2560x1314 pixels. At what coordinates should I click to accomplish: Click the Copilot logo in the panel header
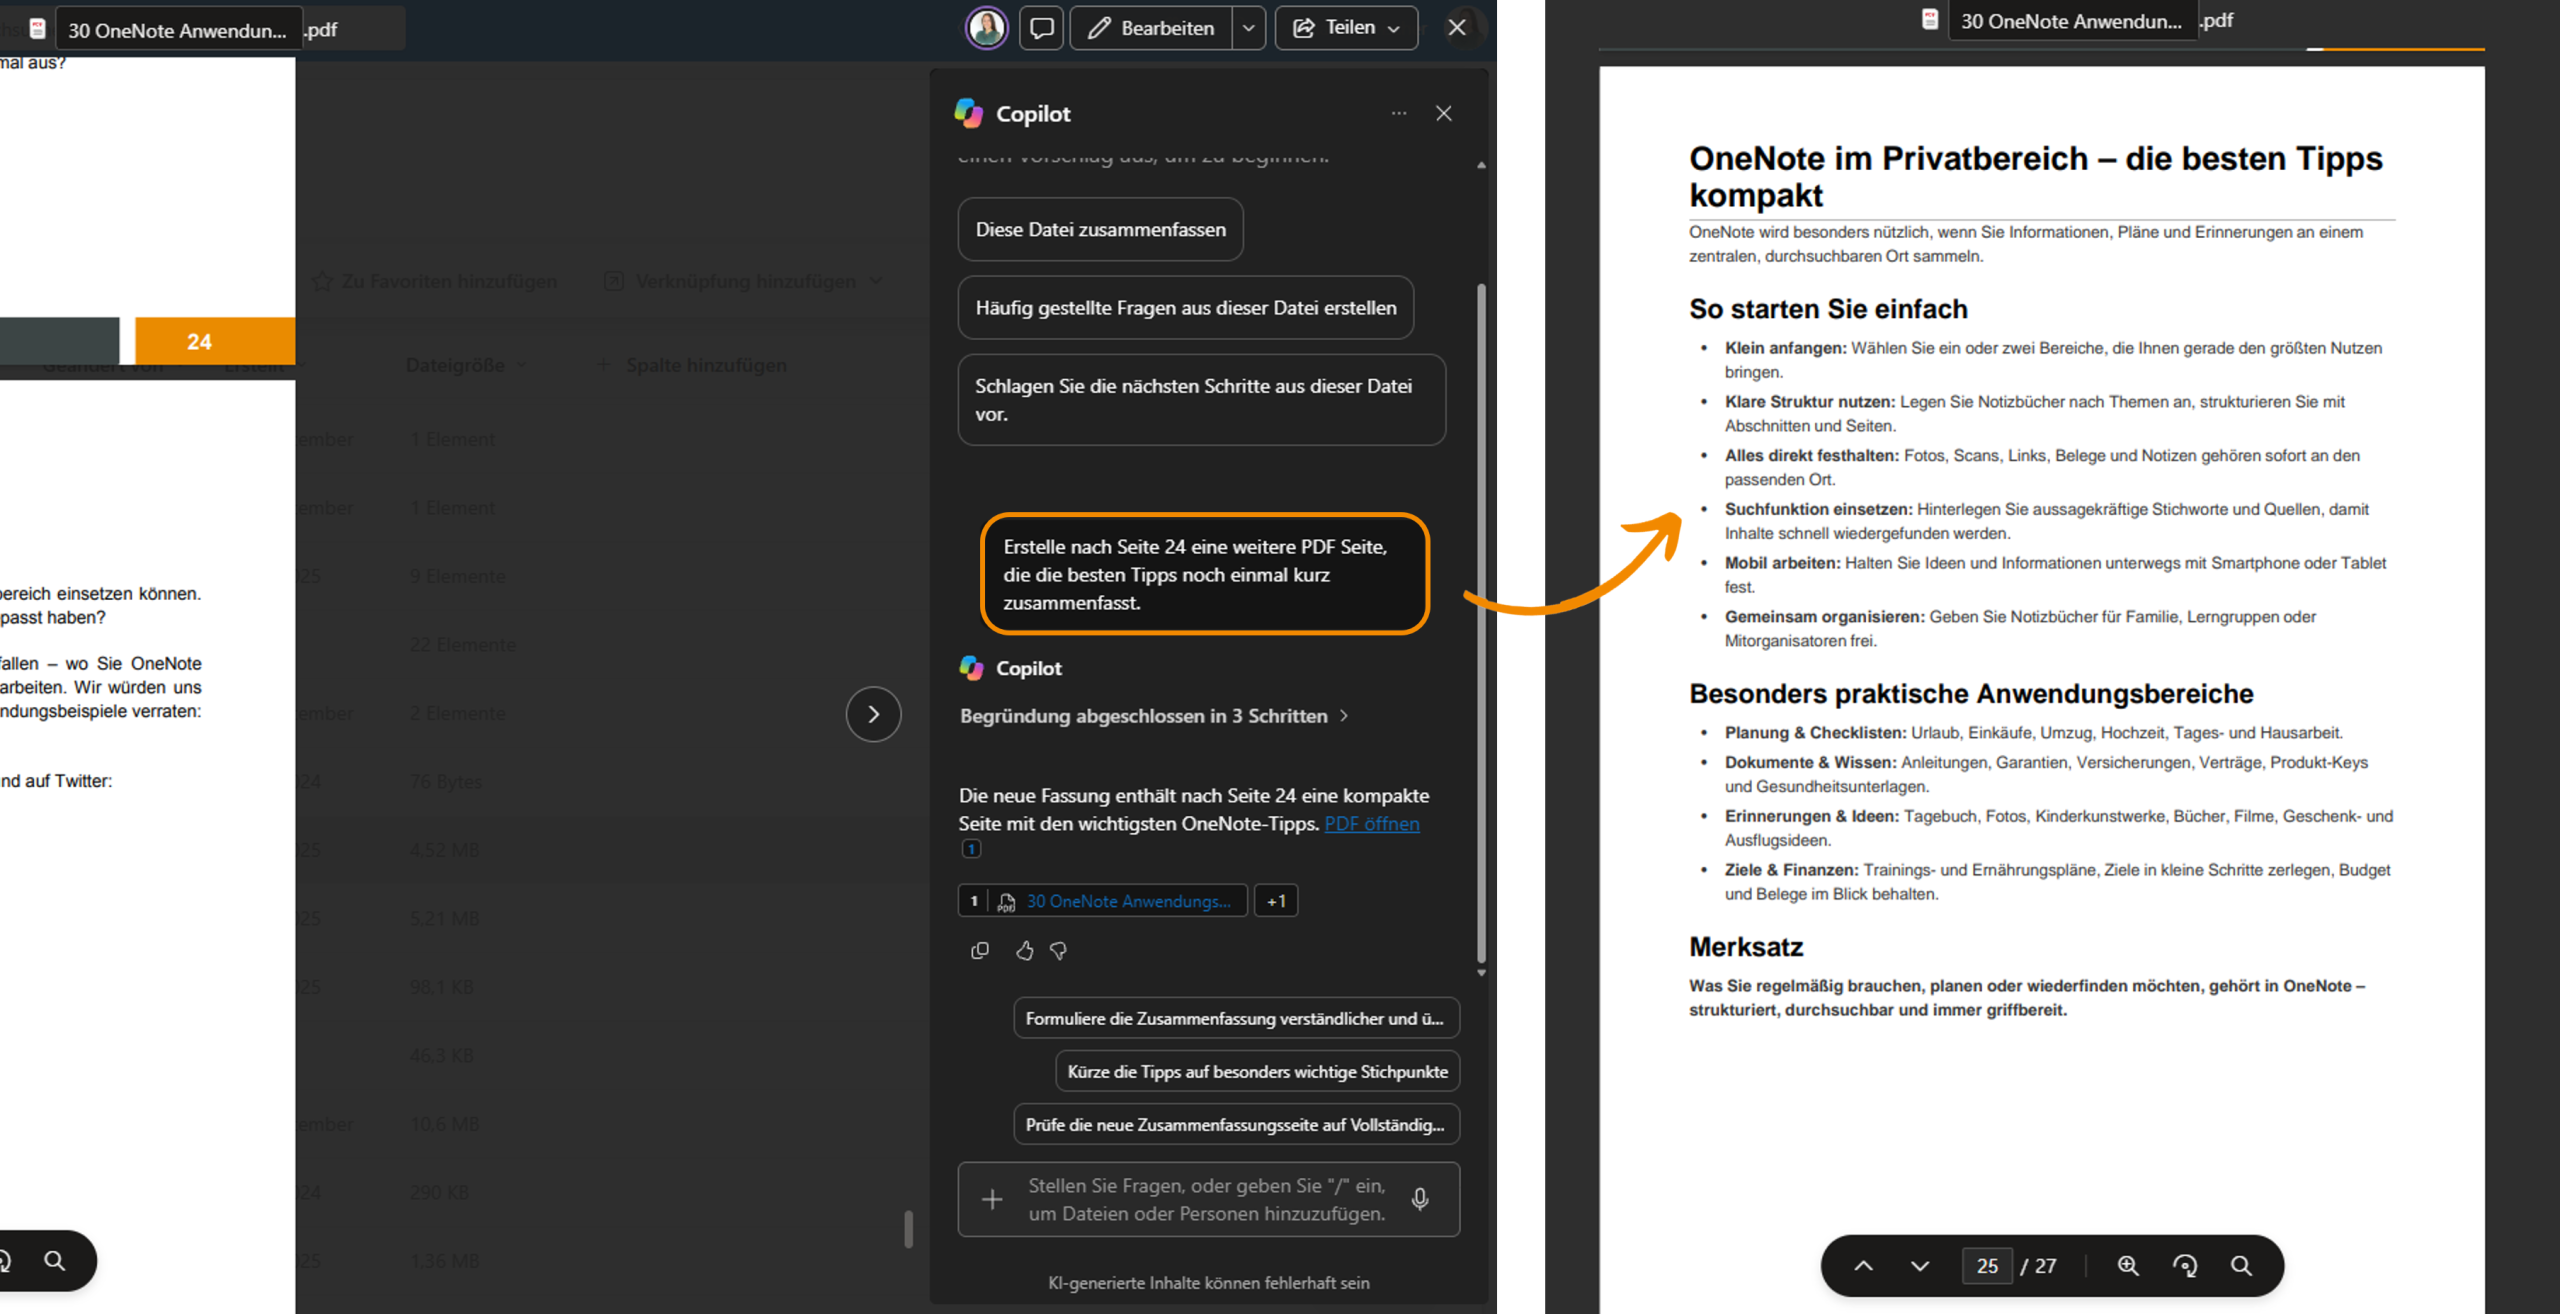click(969, 113)
